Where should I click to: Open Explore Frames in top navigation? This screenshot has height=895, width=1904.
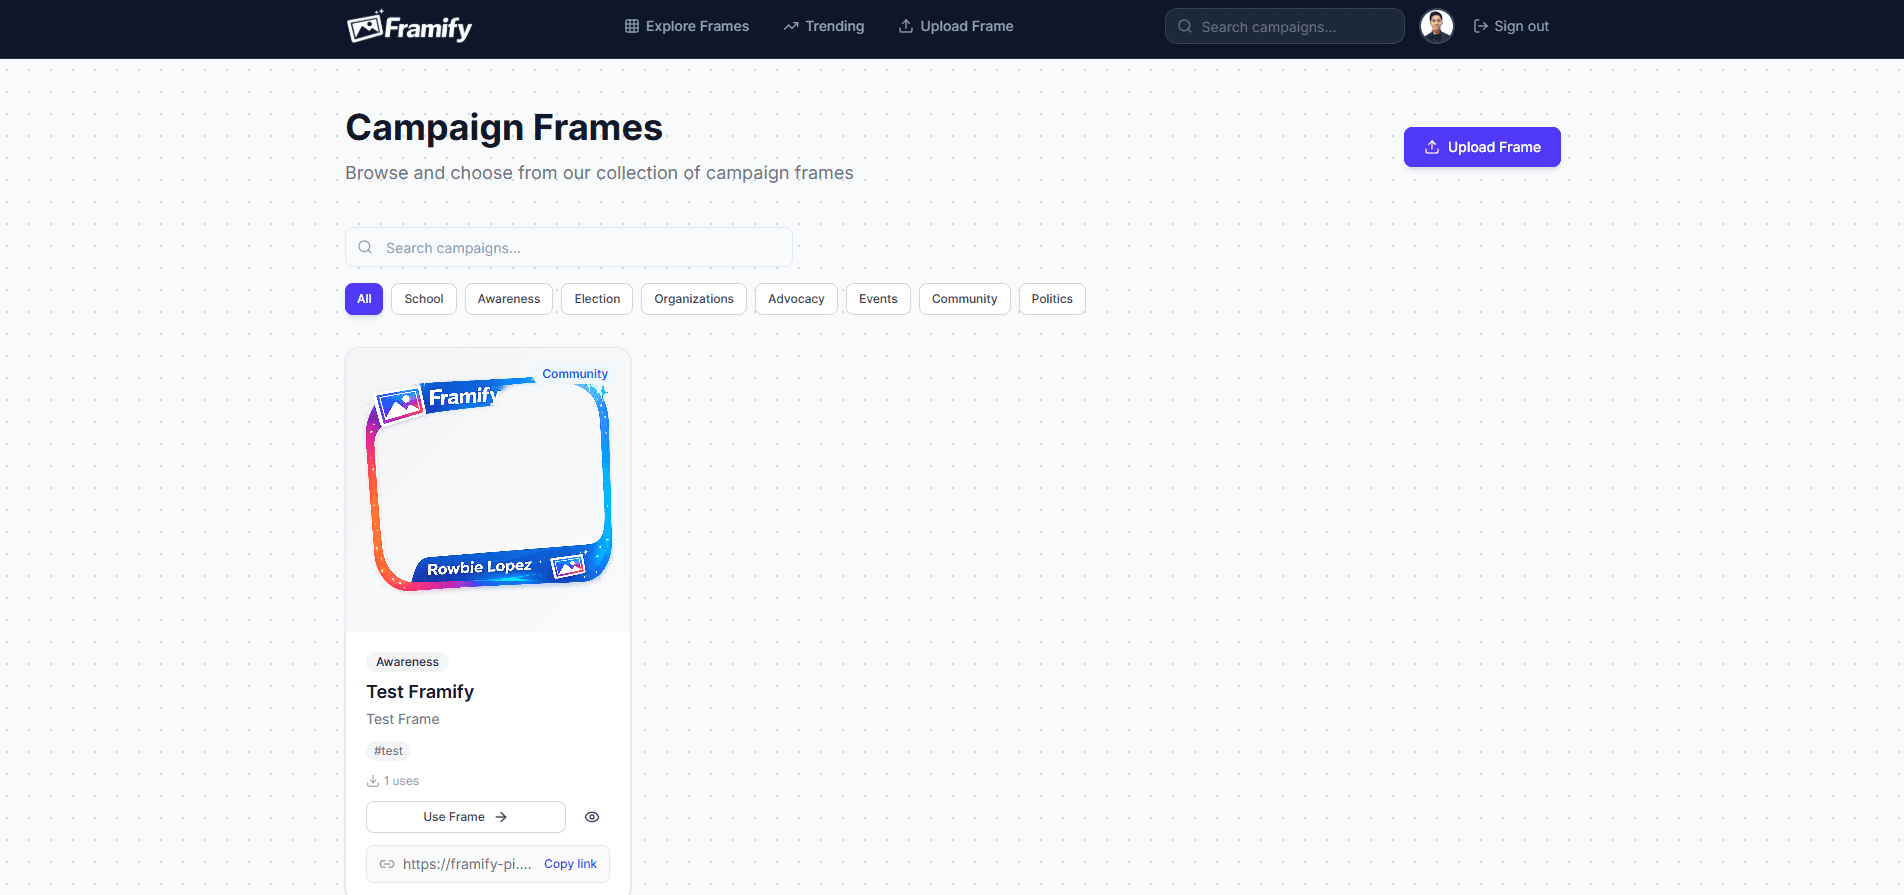[x=687, y=26]
